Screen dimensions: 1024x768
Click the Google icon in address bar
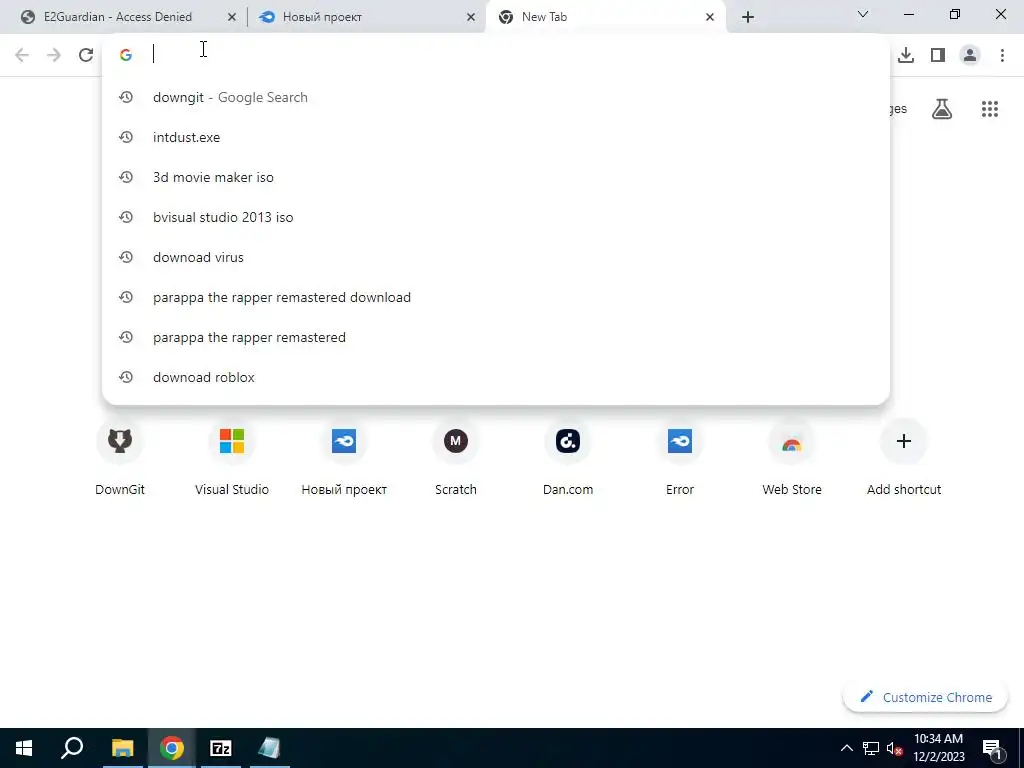(x=126, y=55)
